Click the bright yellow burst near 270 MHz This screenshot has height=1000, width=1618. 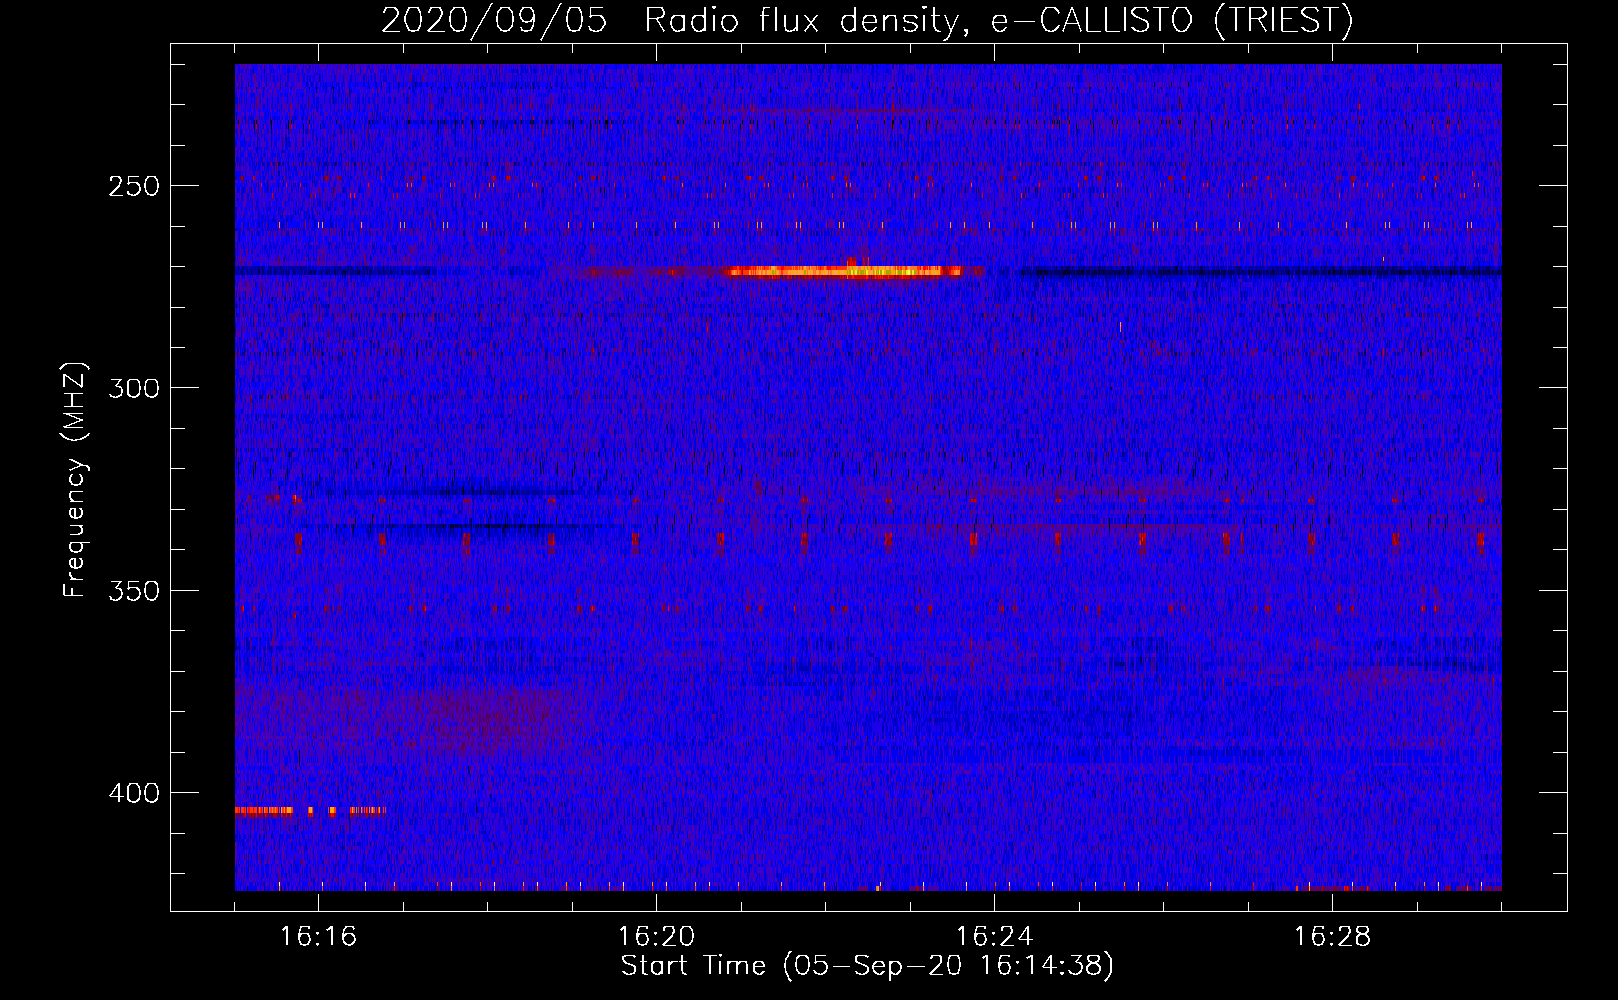845,270
